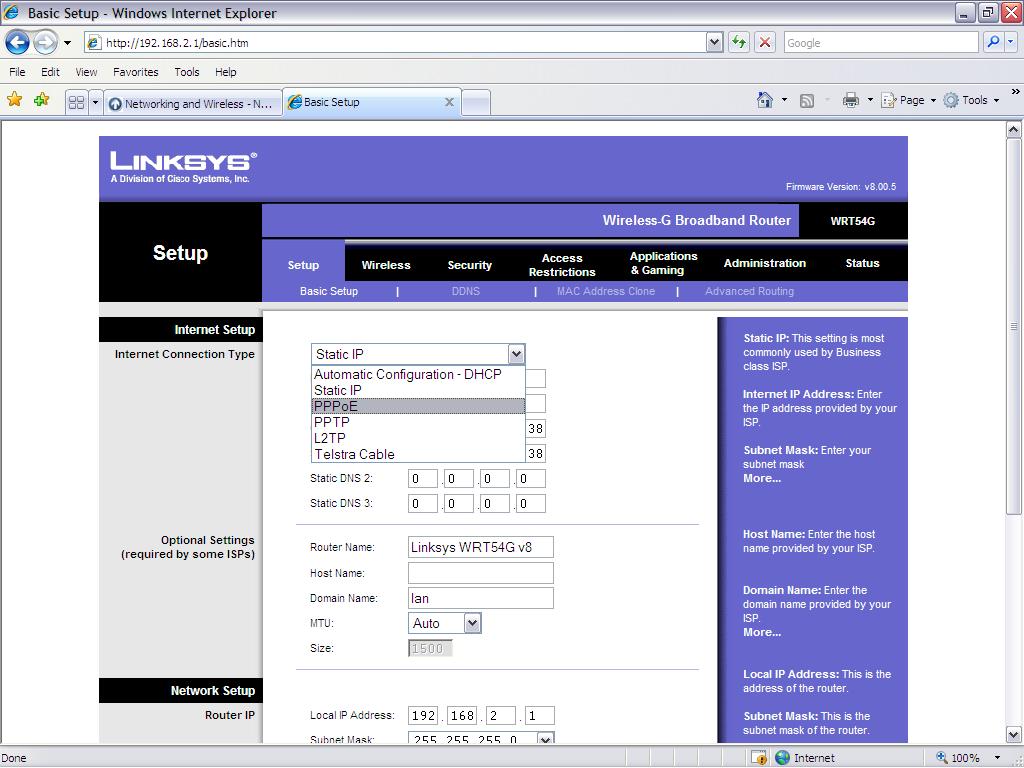Open the Tools menu in menu bar
1024x768 pixels.
coord(187,72)
